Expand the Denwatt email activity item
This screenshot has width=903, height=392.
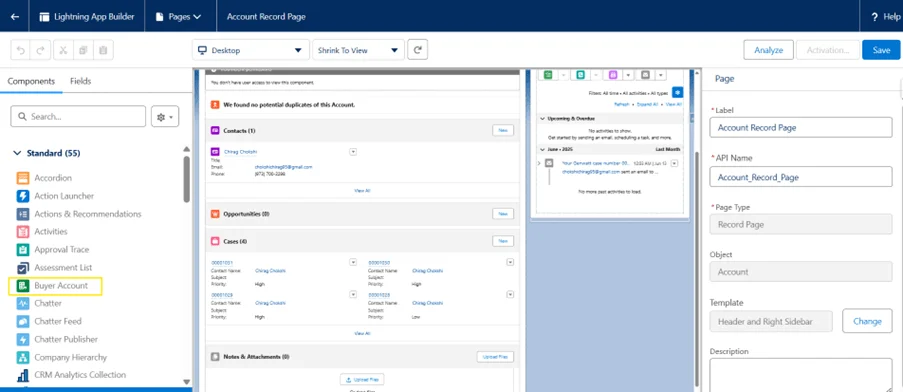[539, 163]
